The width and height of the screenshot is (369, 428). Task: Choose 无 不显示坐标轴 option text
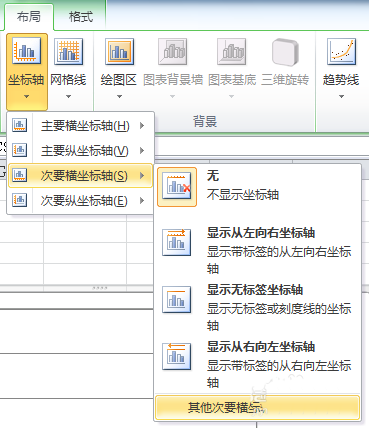click(243, 185)
